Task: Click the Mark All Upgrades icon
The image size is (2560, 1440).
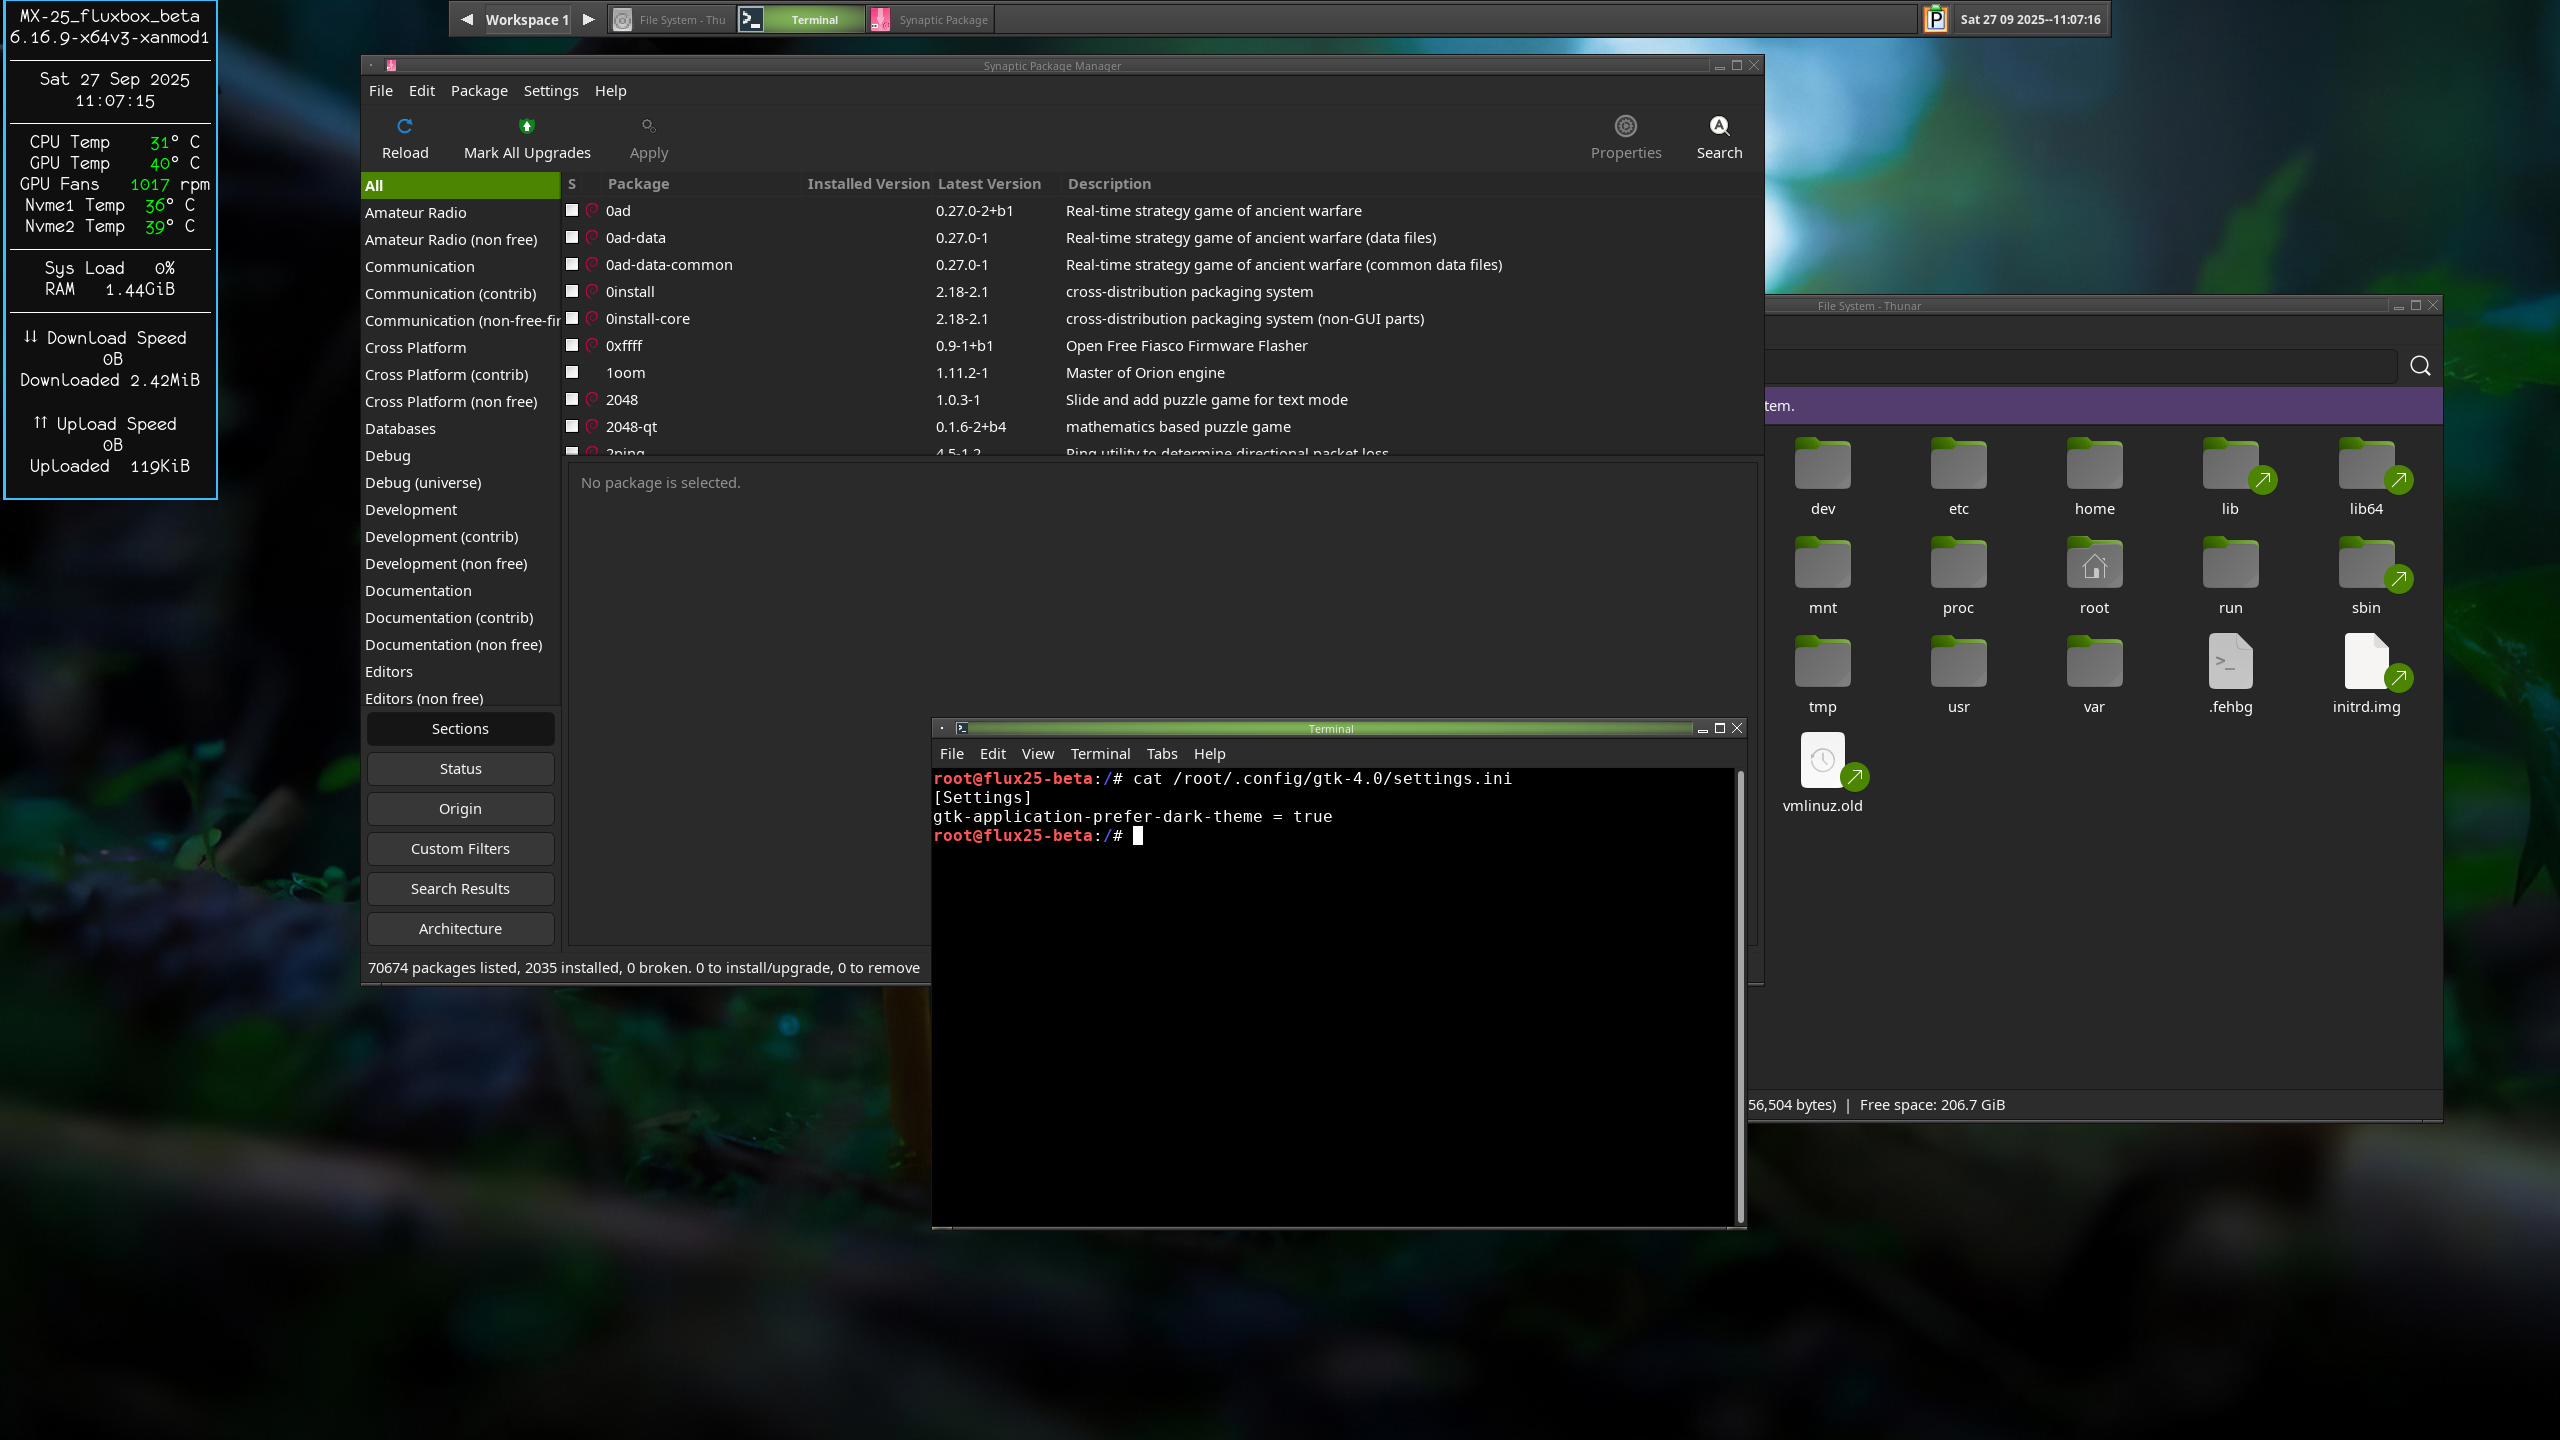Action: tap(527, 127)
